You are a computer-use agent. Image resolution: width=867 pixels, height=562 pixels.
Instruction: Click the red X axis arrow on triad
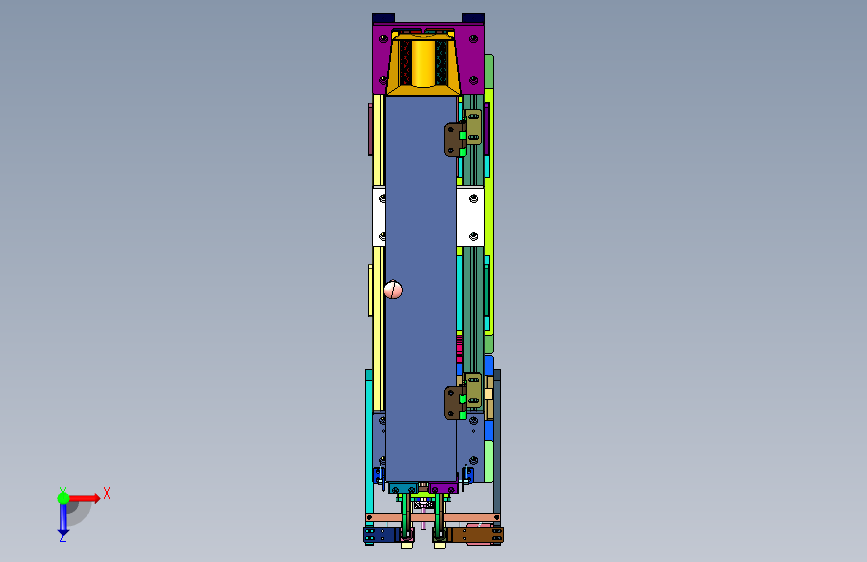(84, 498)
